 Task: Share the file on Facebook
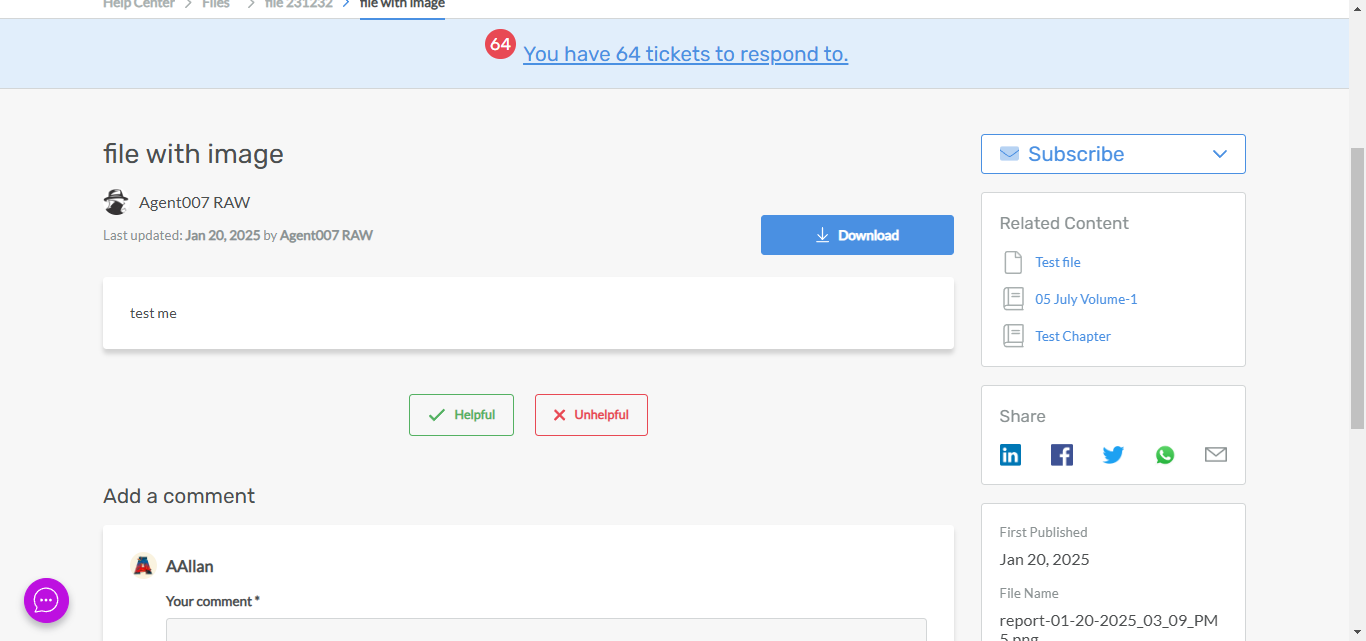(1061, 455)
